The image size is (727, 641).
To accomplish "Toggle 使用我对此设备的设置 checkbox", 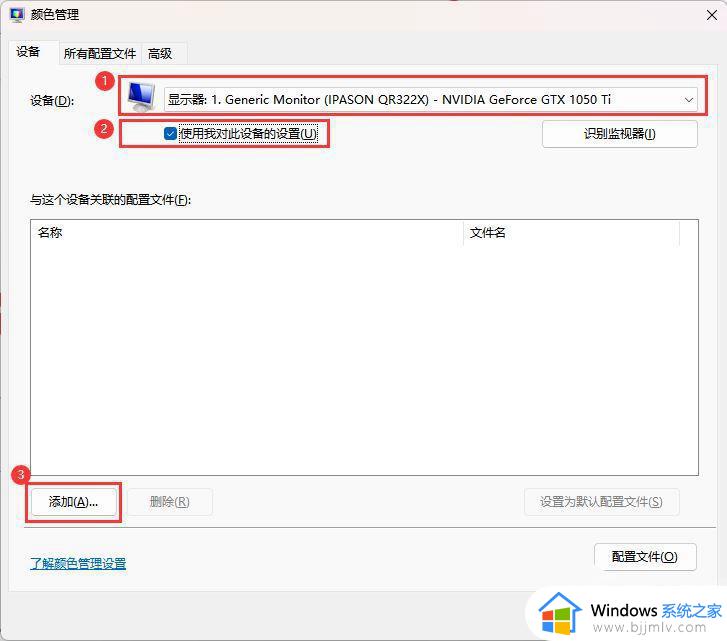I will point(170,134).
